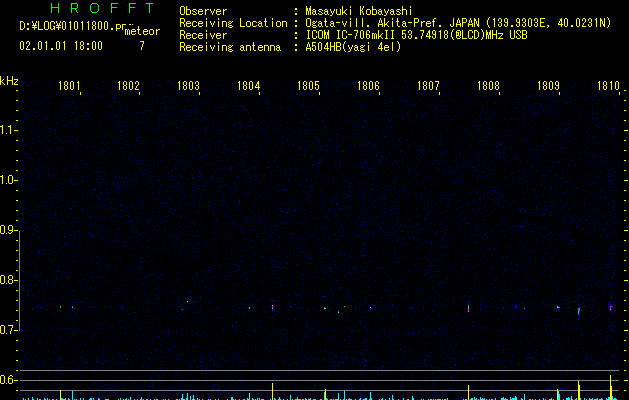Viewport: 629px width, 400px height.
Task: Click the red echo right of 1804
Action: point(272,307)
